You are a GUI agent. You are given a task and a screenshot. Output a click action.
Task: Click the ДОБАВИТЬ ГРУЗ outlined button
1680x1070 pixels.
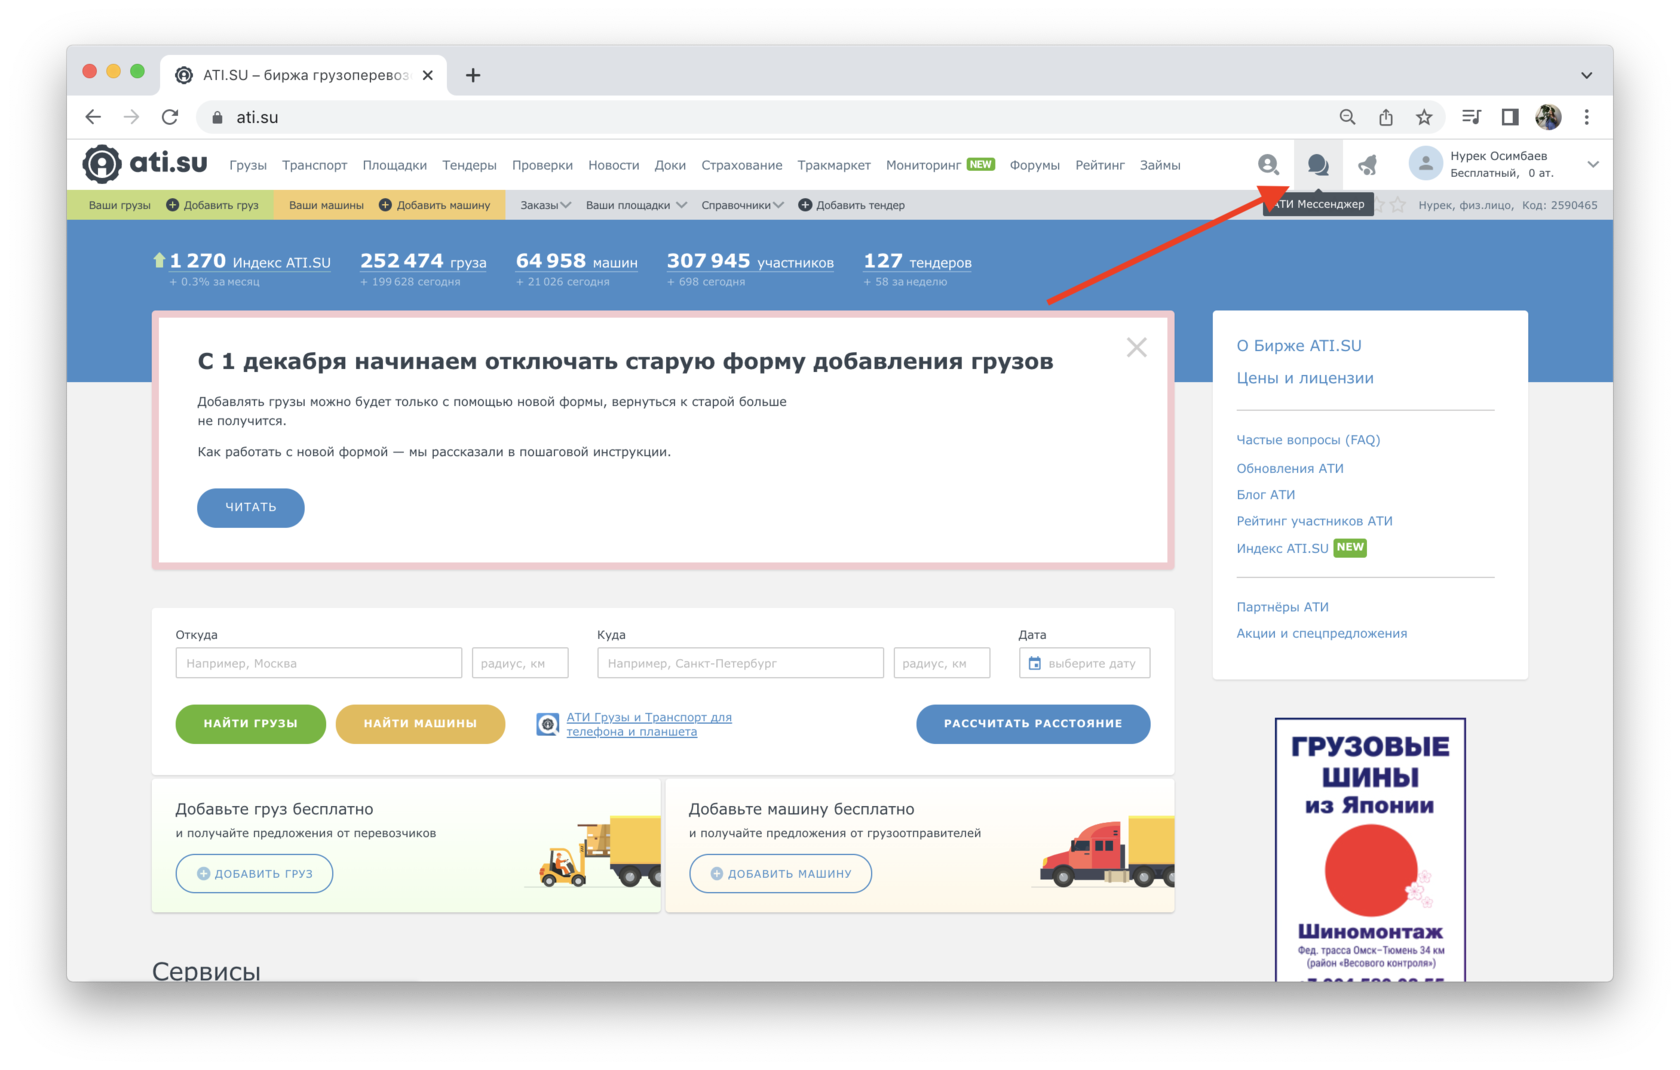pos(254,873)
